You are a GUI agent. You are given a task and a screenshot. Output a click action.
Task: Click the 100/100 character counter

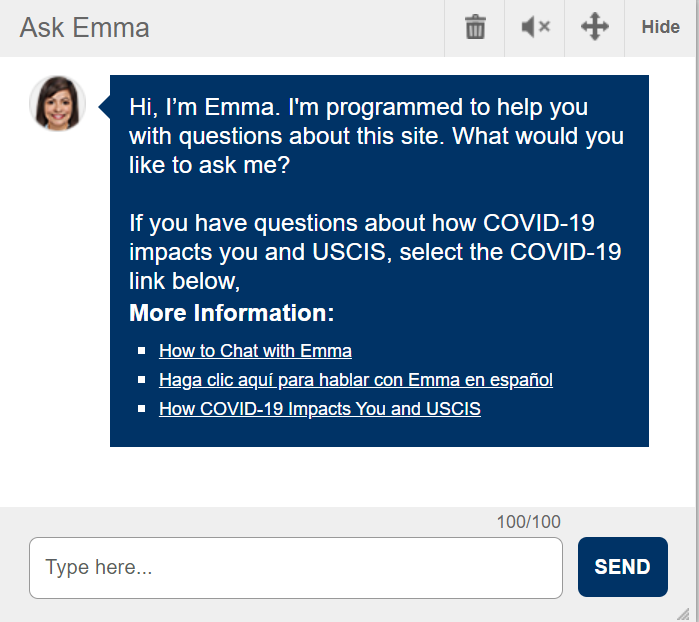point(529,522)
